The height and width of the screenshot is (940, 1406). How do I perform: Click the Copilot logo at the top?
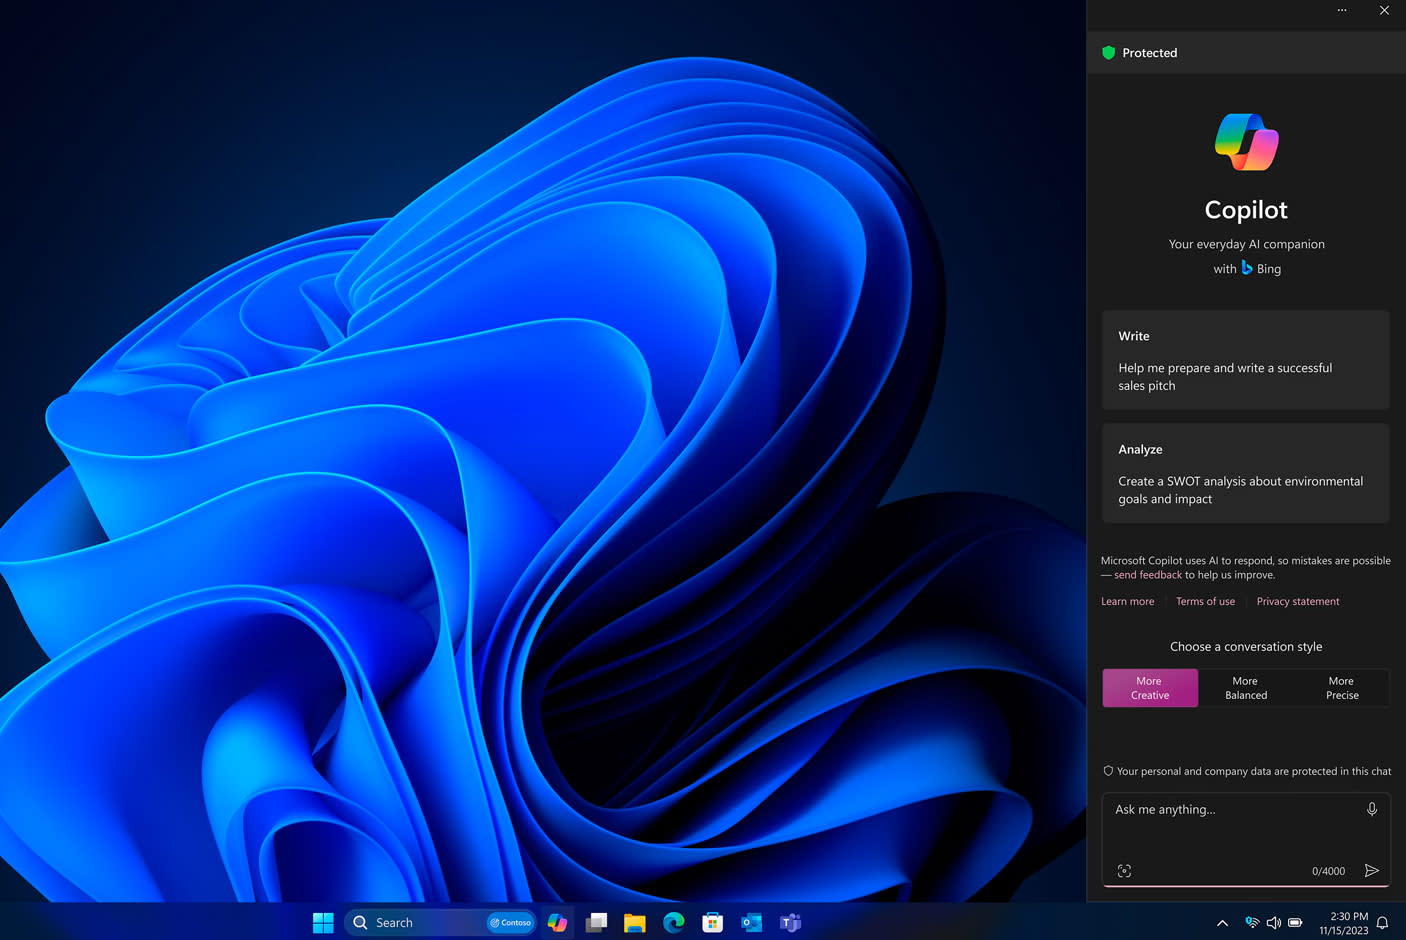click(x=1246, y=141)
